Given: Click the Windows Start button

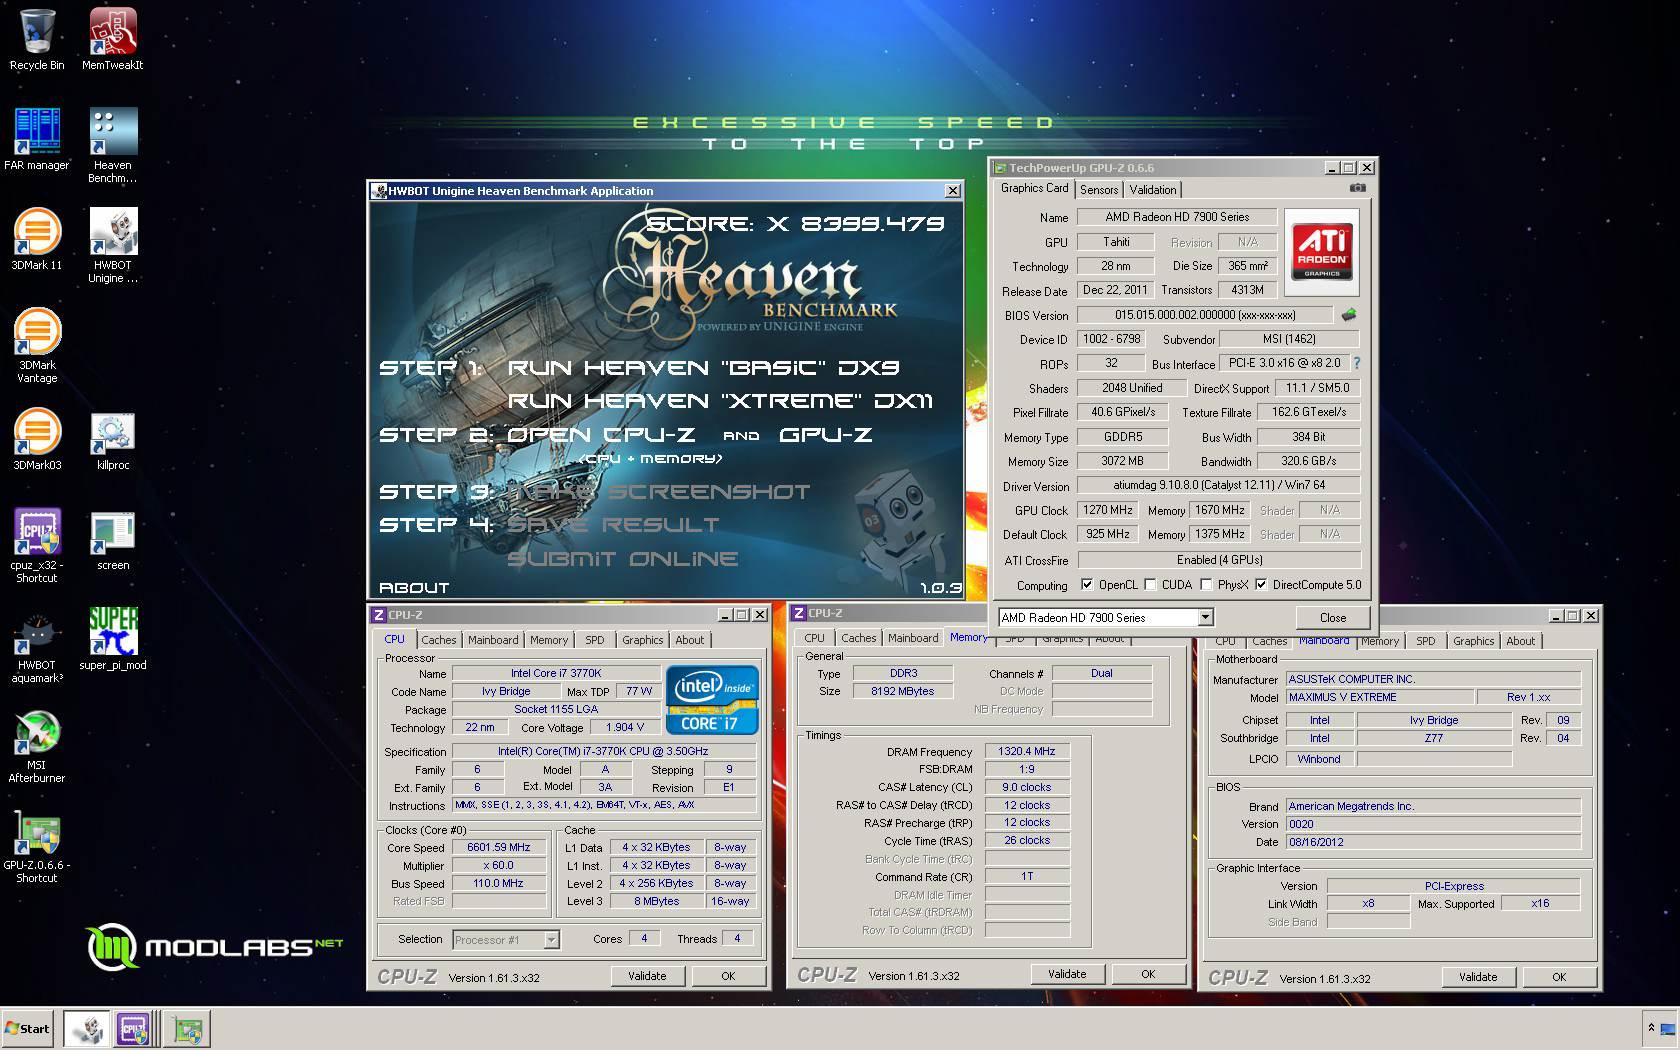Looking at the screenshot, I should tap(28, 1029).
